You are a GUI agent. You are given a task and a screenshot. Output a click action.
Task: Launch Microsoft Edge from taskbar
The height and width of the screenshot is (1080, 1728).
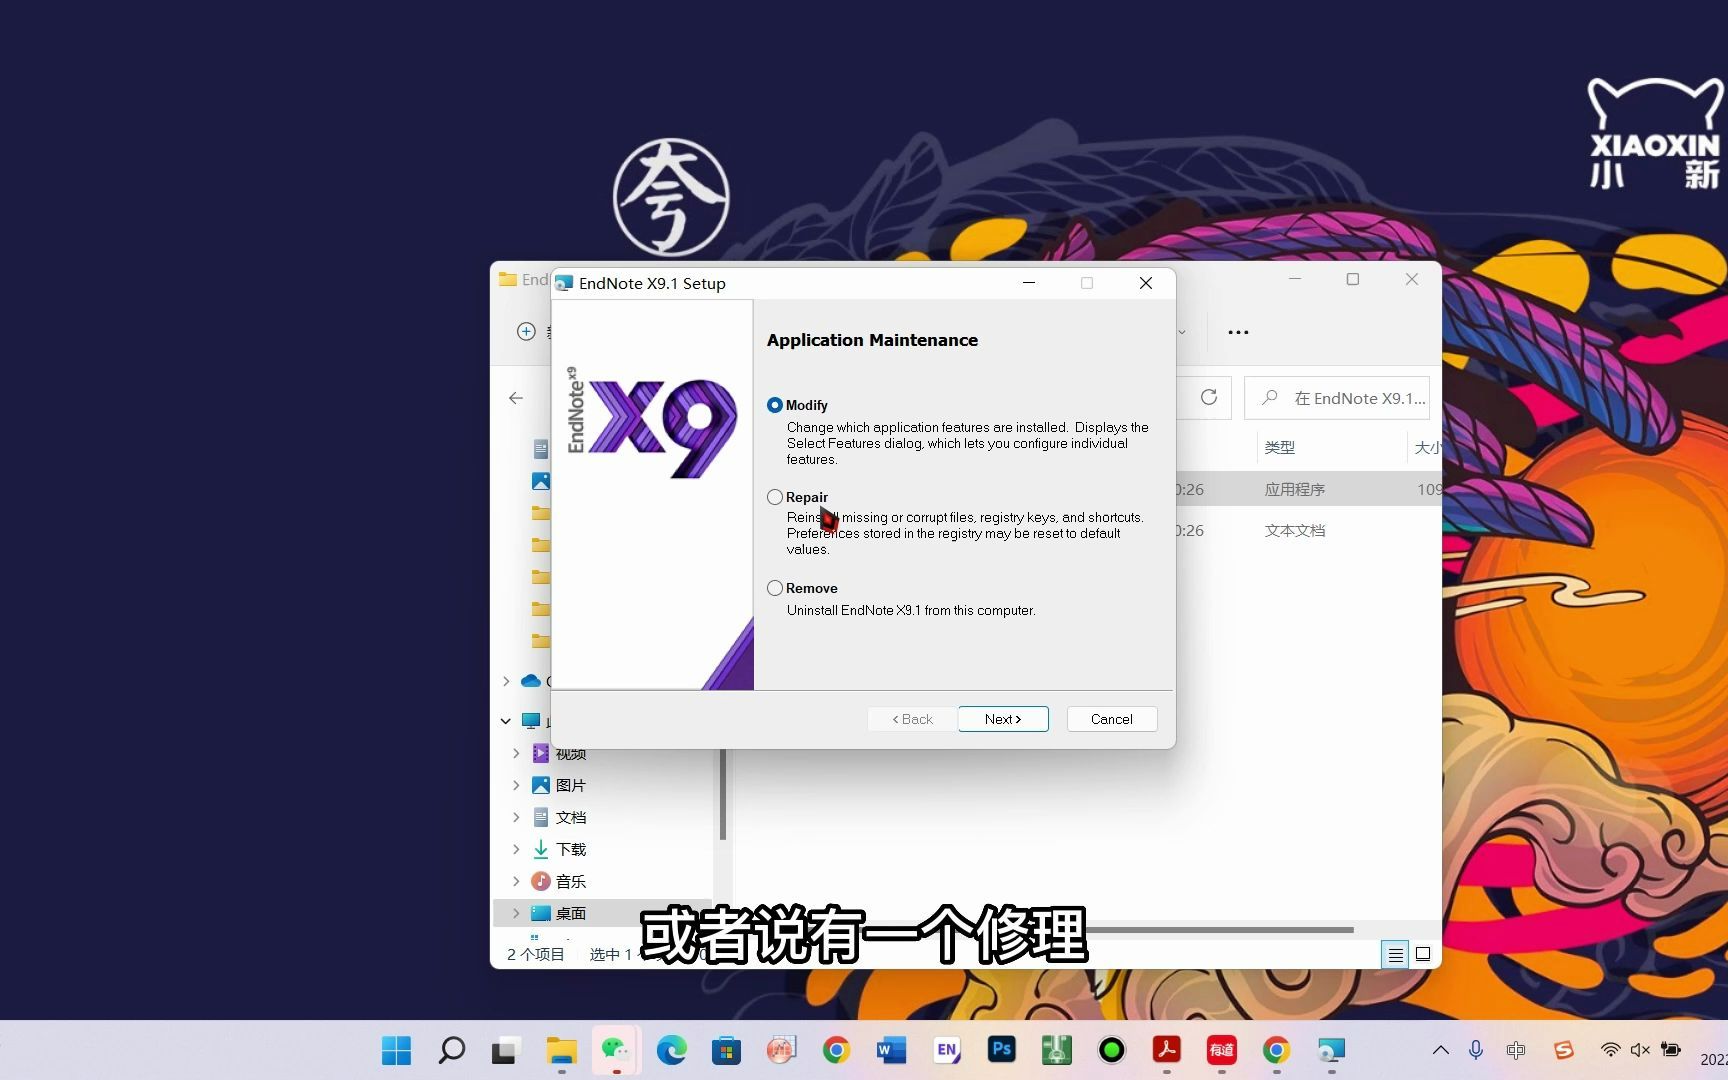pos(671,1050)
